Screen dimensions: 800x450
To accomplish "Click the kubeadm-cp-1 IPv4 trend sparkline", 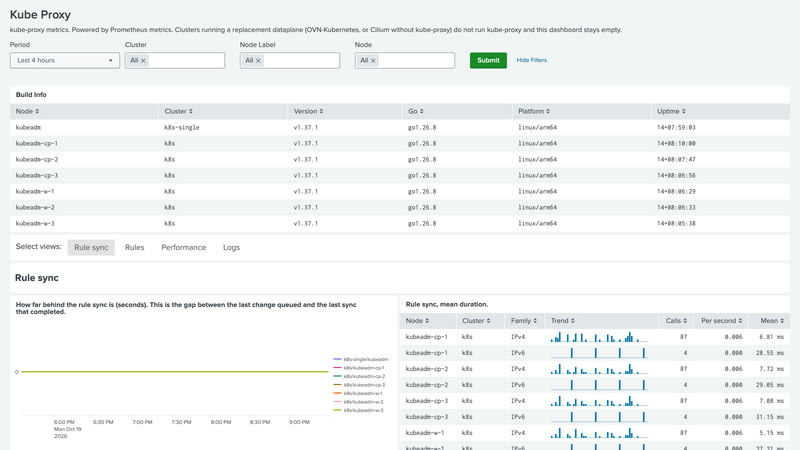I will [x=599, y=337].
